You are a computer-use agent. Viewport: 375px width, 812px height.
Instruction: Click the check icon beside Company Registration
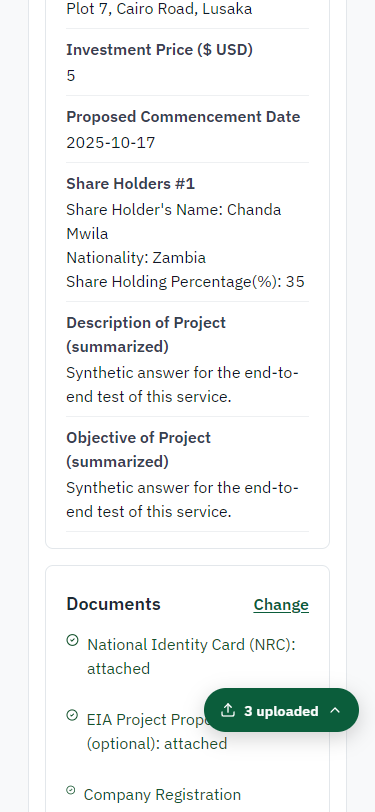pyautogui.click(x=71, y=790)
